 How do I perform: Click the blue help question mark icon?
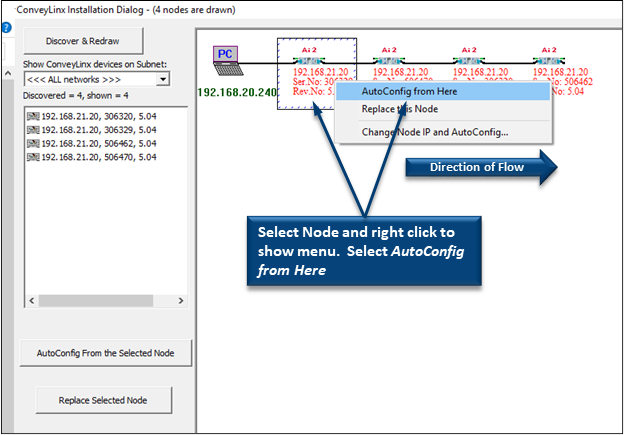[7, 28]
